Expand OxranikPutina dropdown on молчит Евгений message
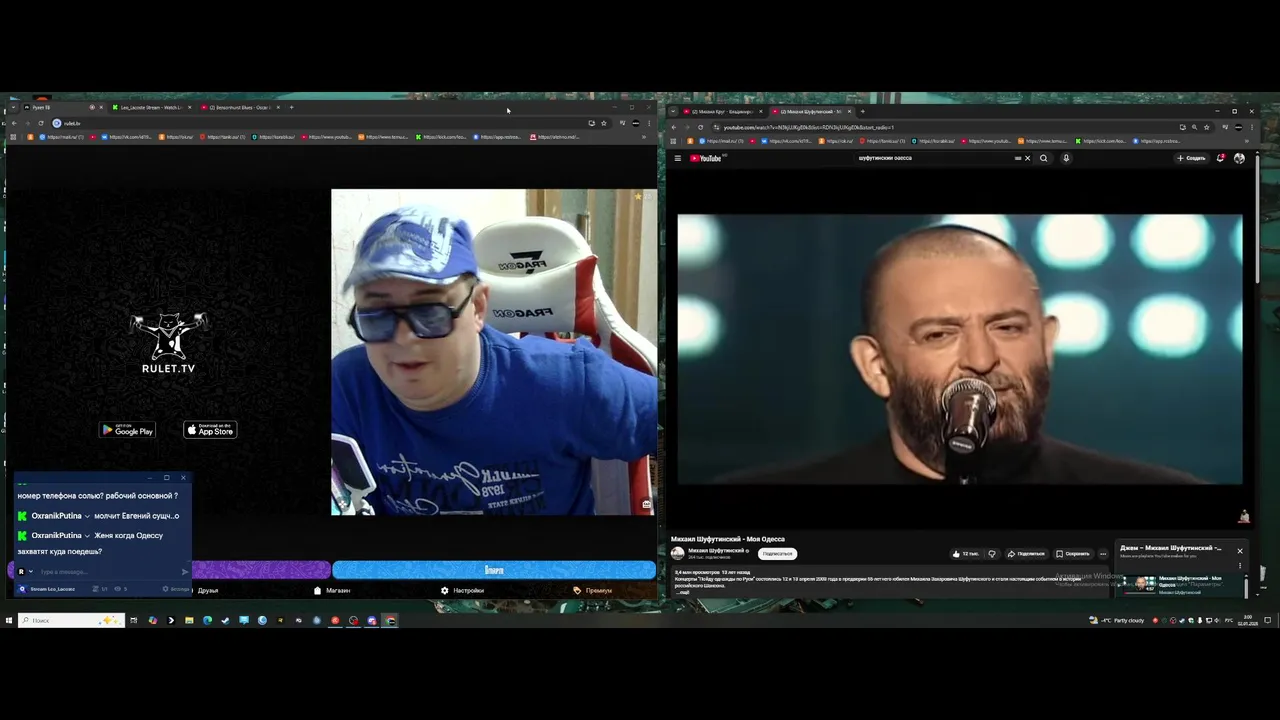The height and width of the screenshot is (720, 1280). click(87, 516)
